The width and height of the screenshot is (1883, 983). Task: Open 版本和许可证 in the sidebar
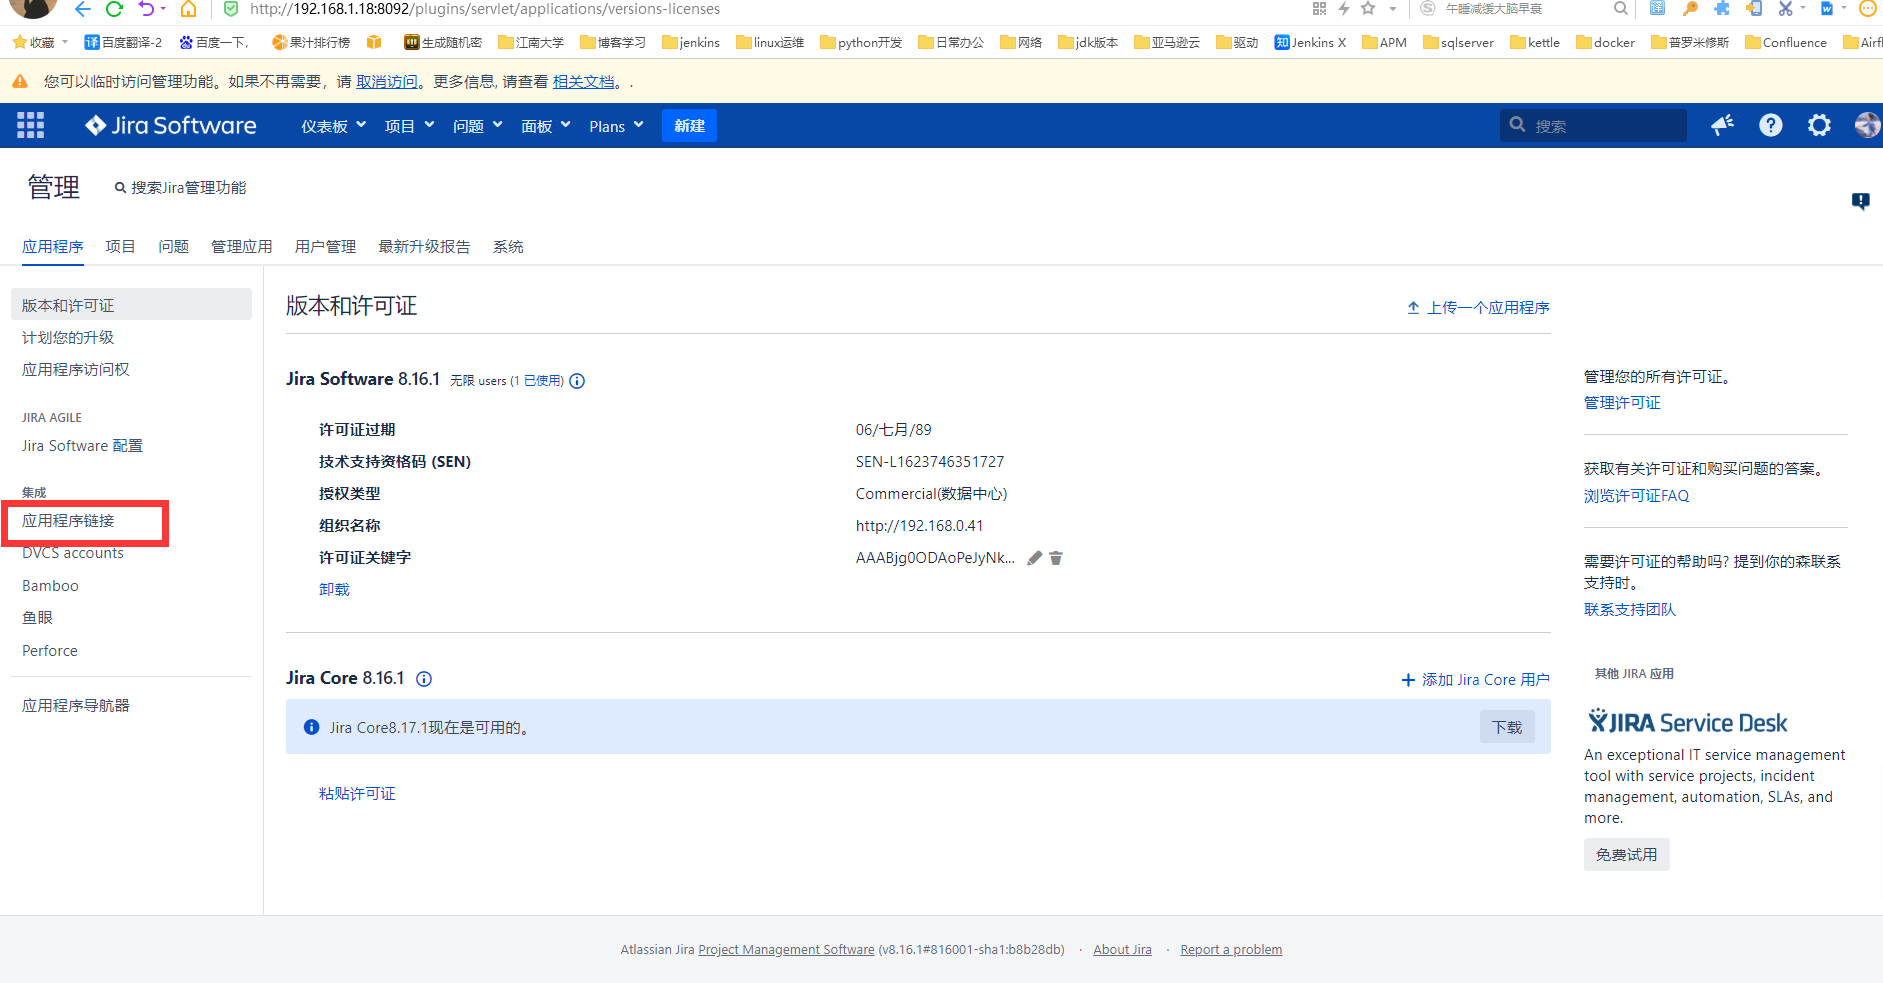131,305
